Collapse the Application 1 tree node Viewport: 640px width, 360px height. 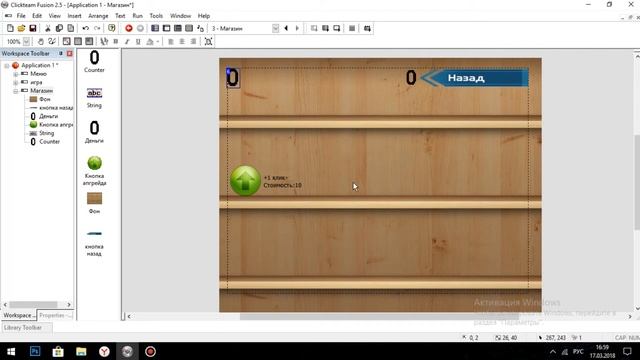pos(7,65)
